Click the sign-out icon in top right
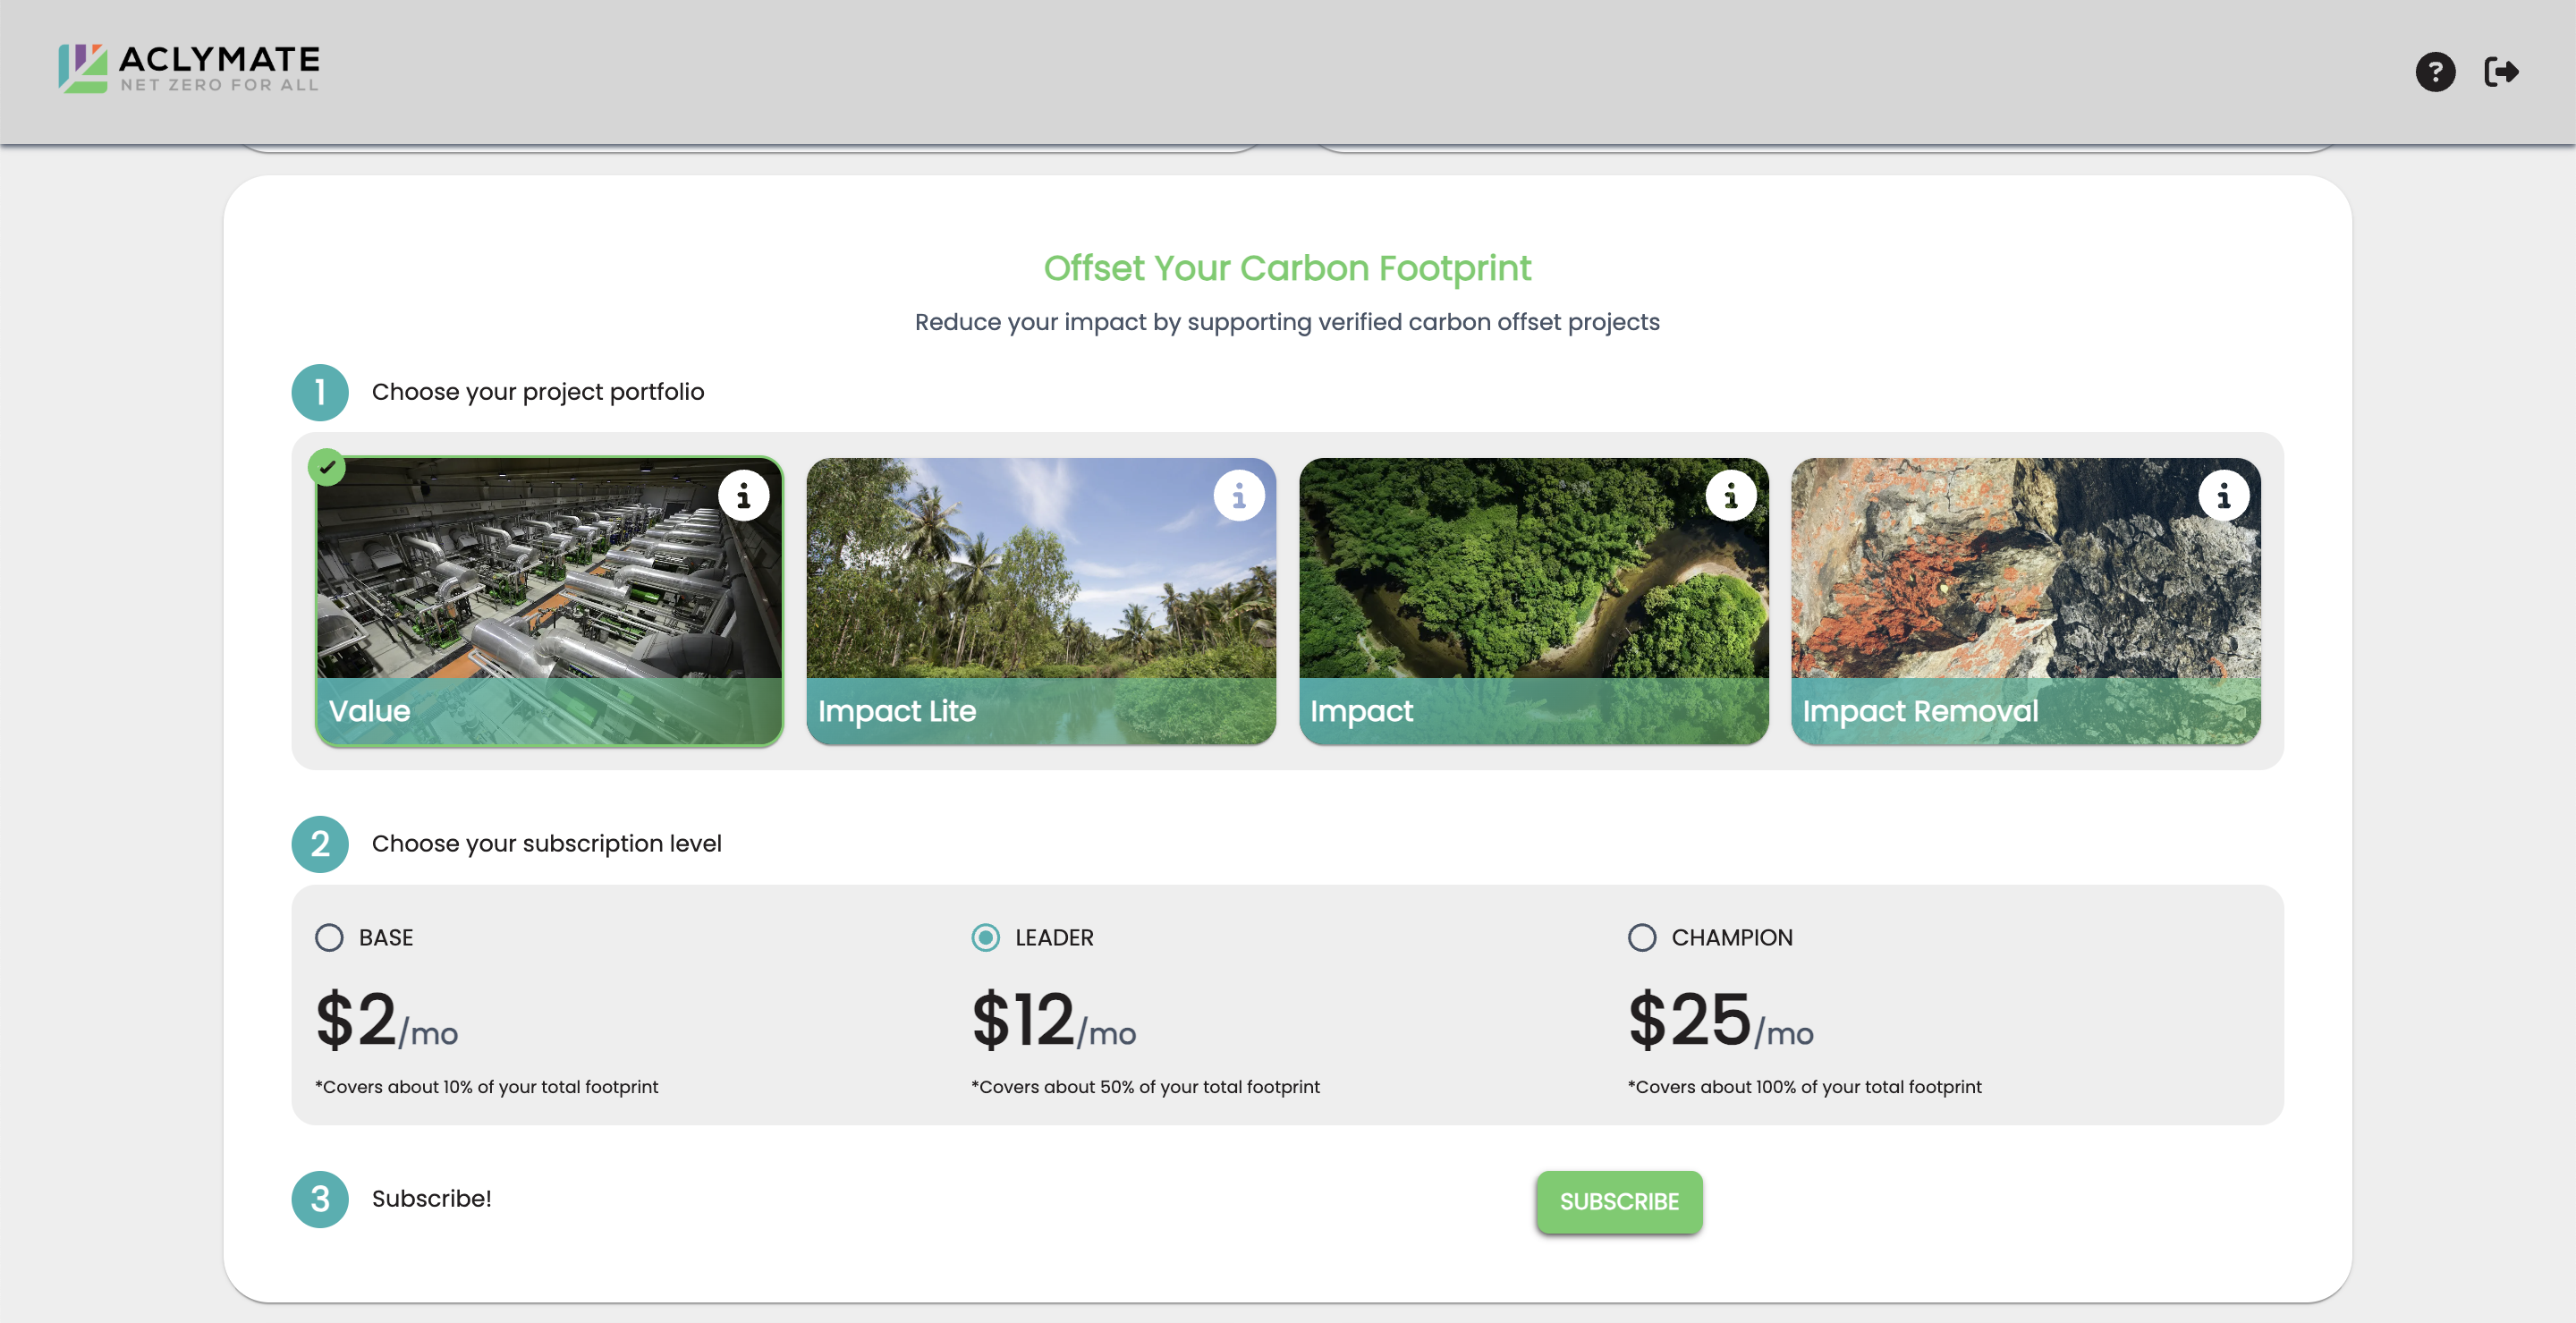 click(x=2503, y=71)
